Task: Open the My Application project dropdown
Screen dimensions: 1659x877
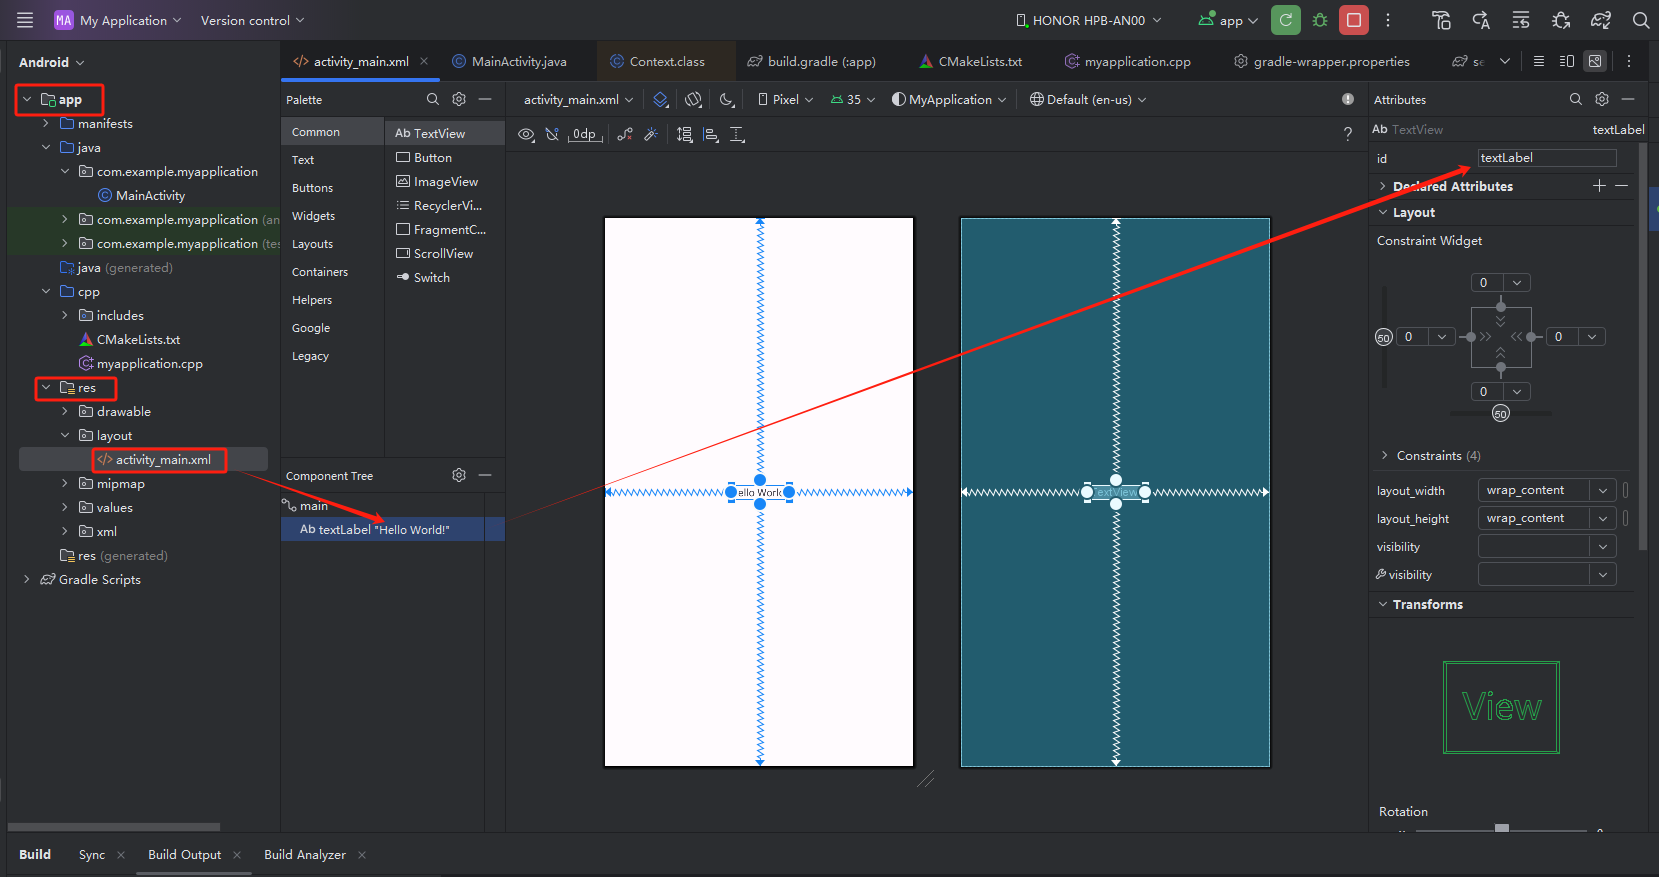Action: coord(118,20)
